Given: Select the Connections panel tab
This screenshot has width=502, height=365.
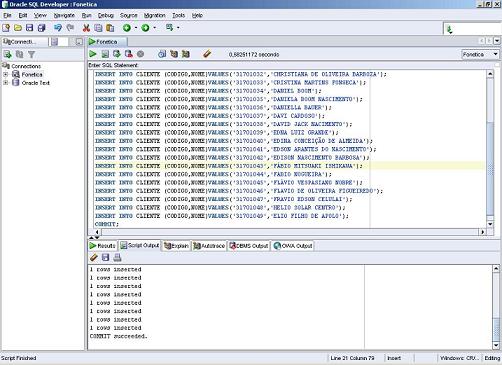Looking at the screenshot, I should point(24,42).
